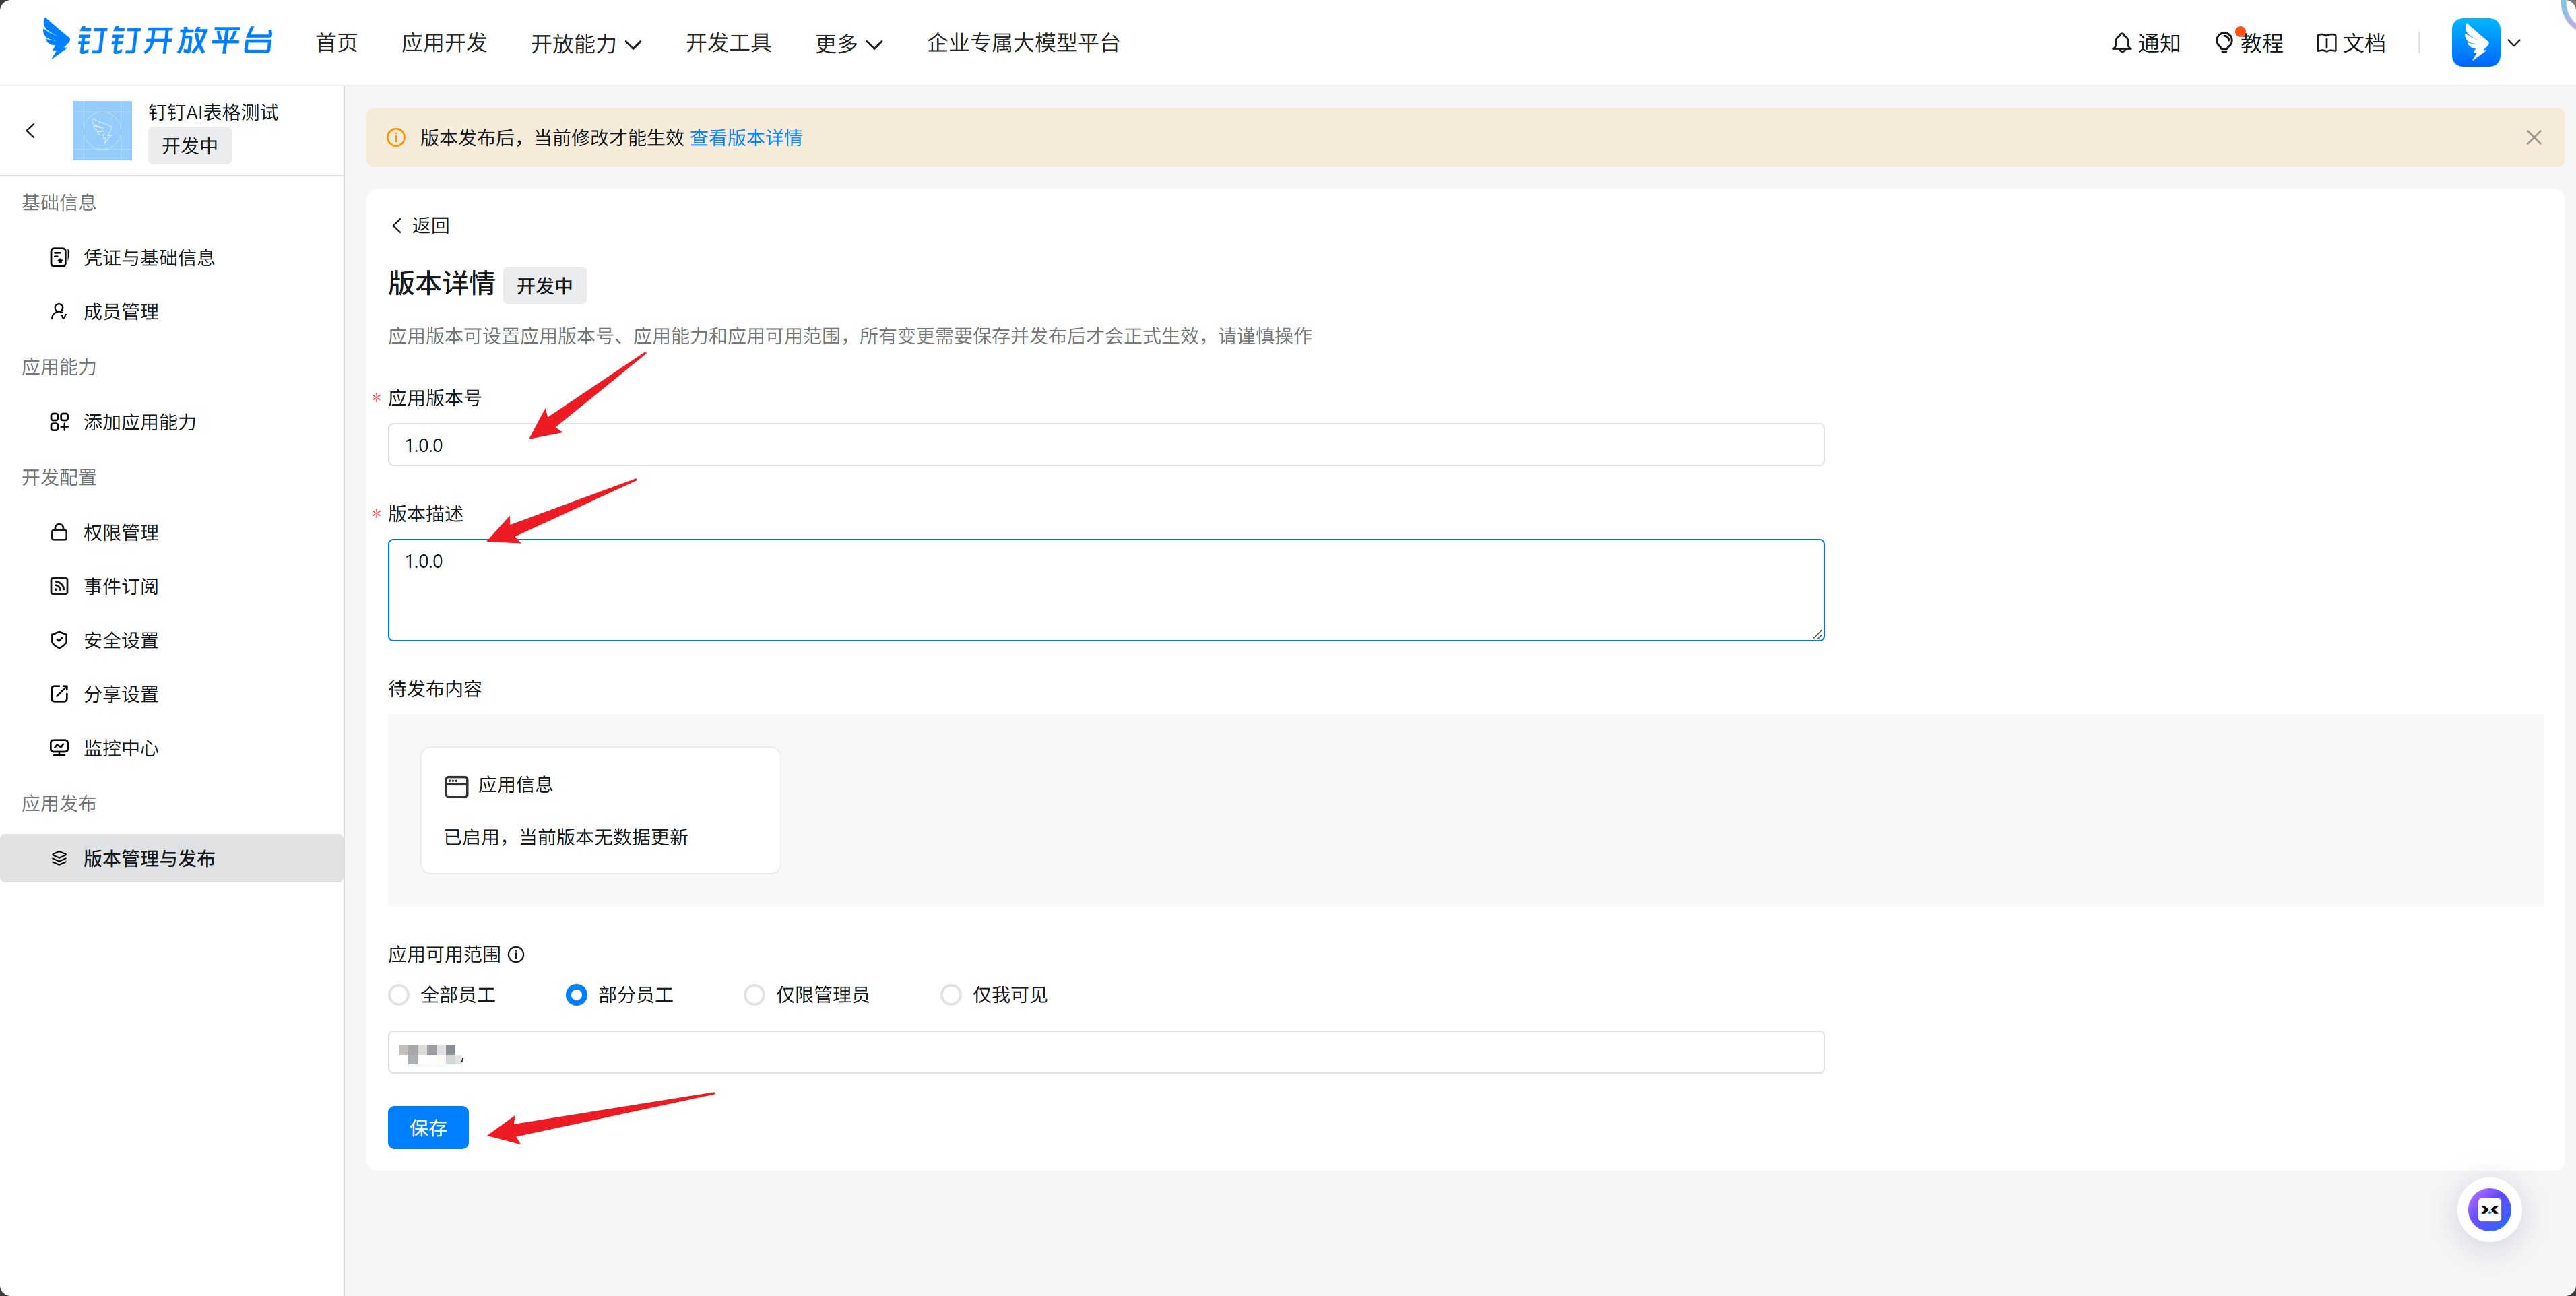Open 事件订阅 in the sidebar

click(x=121, y=586)
